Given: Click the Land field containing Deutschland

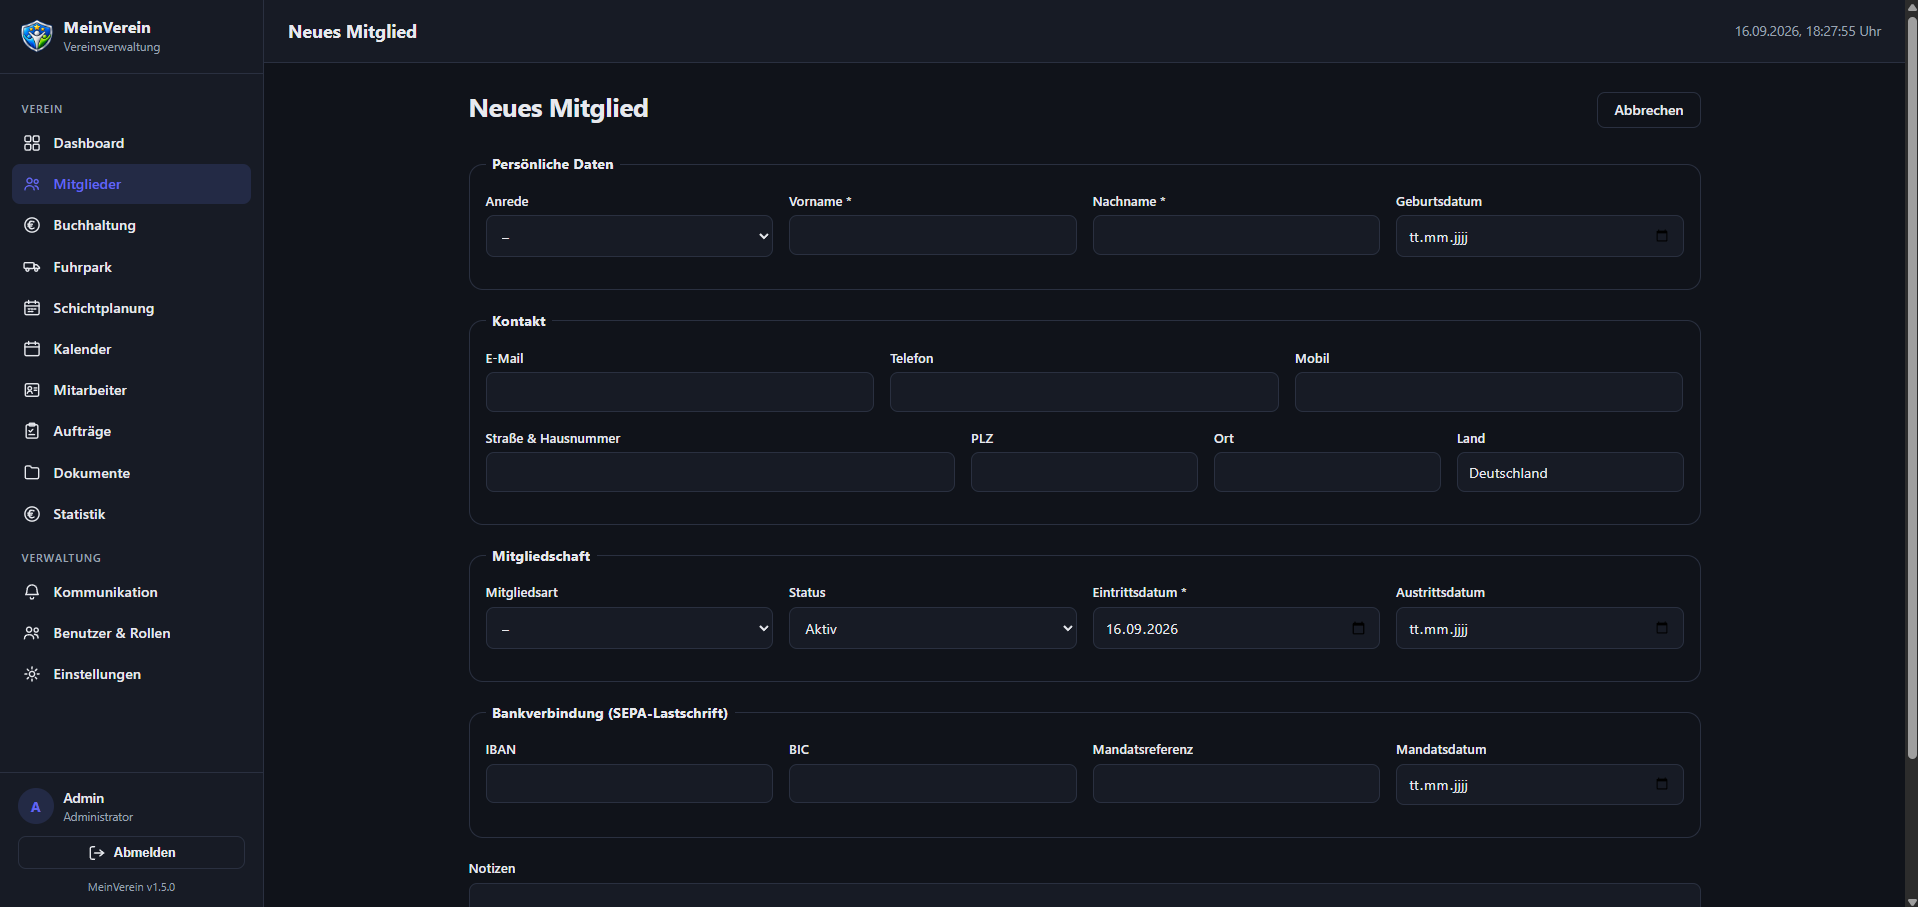Looking at the screenshot, I should pyautogui.click(x=1570, y=472).
